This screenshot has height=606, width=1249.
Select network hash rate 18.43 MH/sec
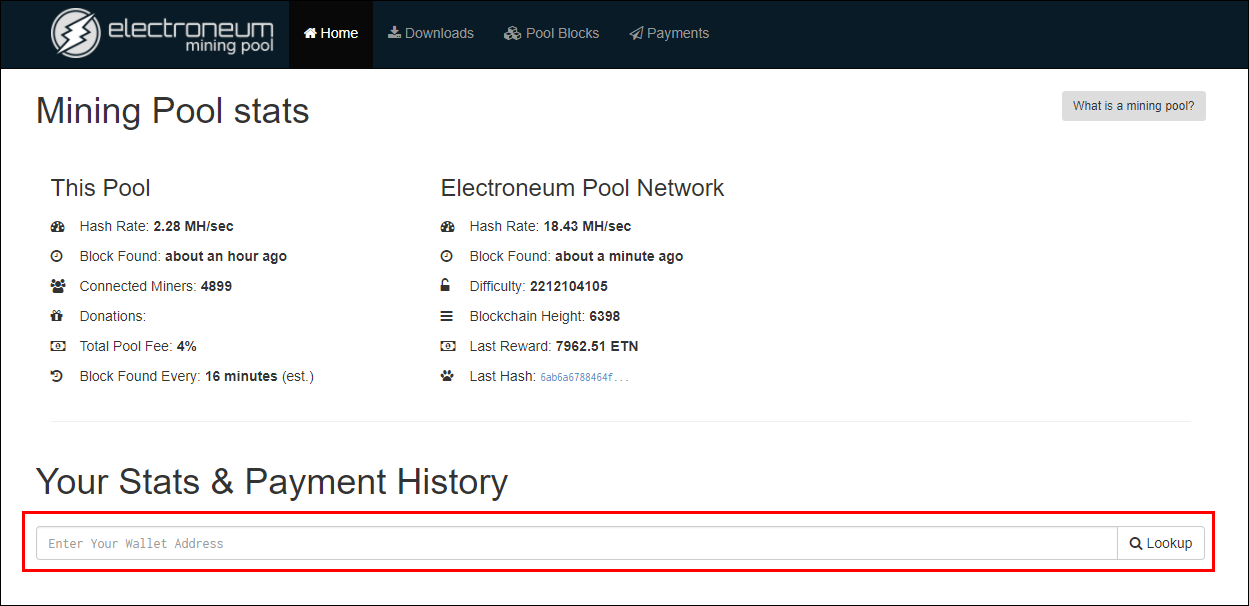click(x=587, y=226)
